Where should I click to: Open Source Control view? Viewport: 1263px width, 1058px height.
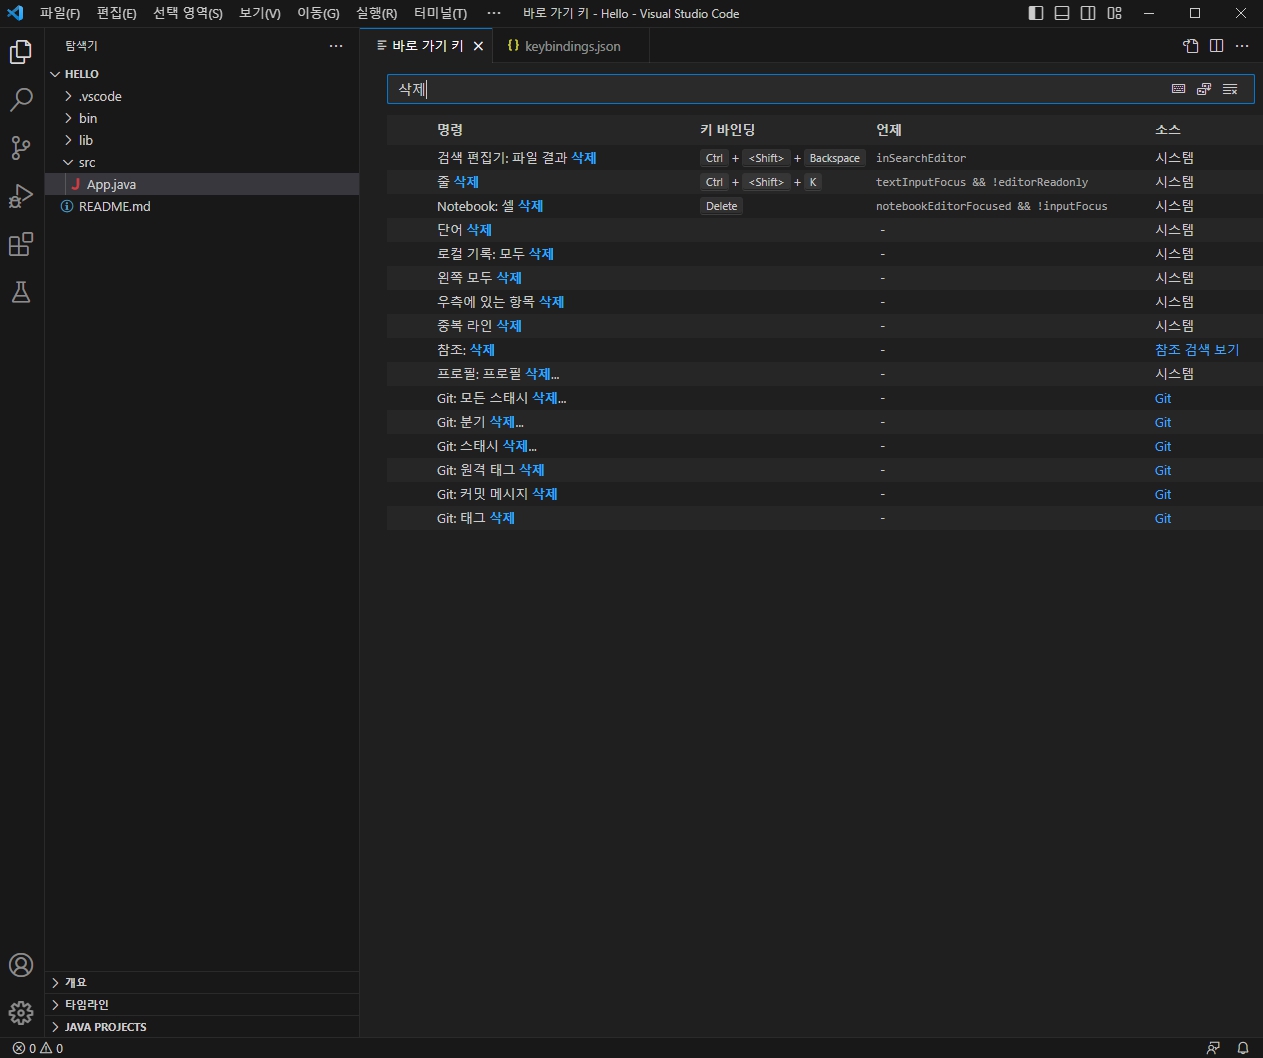21,148
